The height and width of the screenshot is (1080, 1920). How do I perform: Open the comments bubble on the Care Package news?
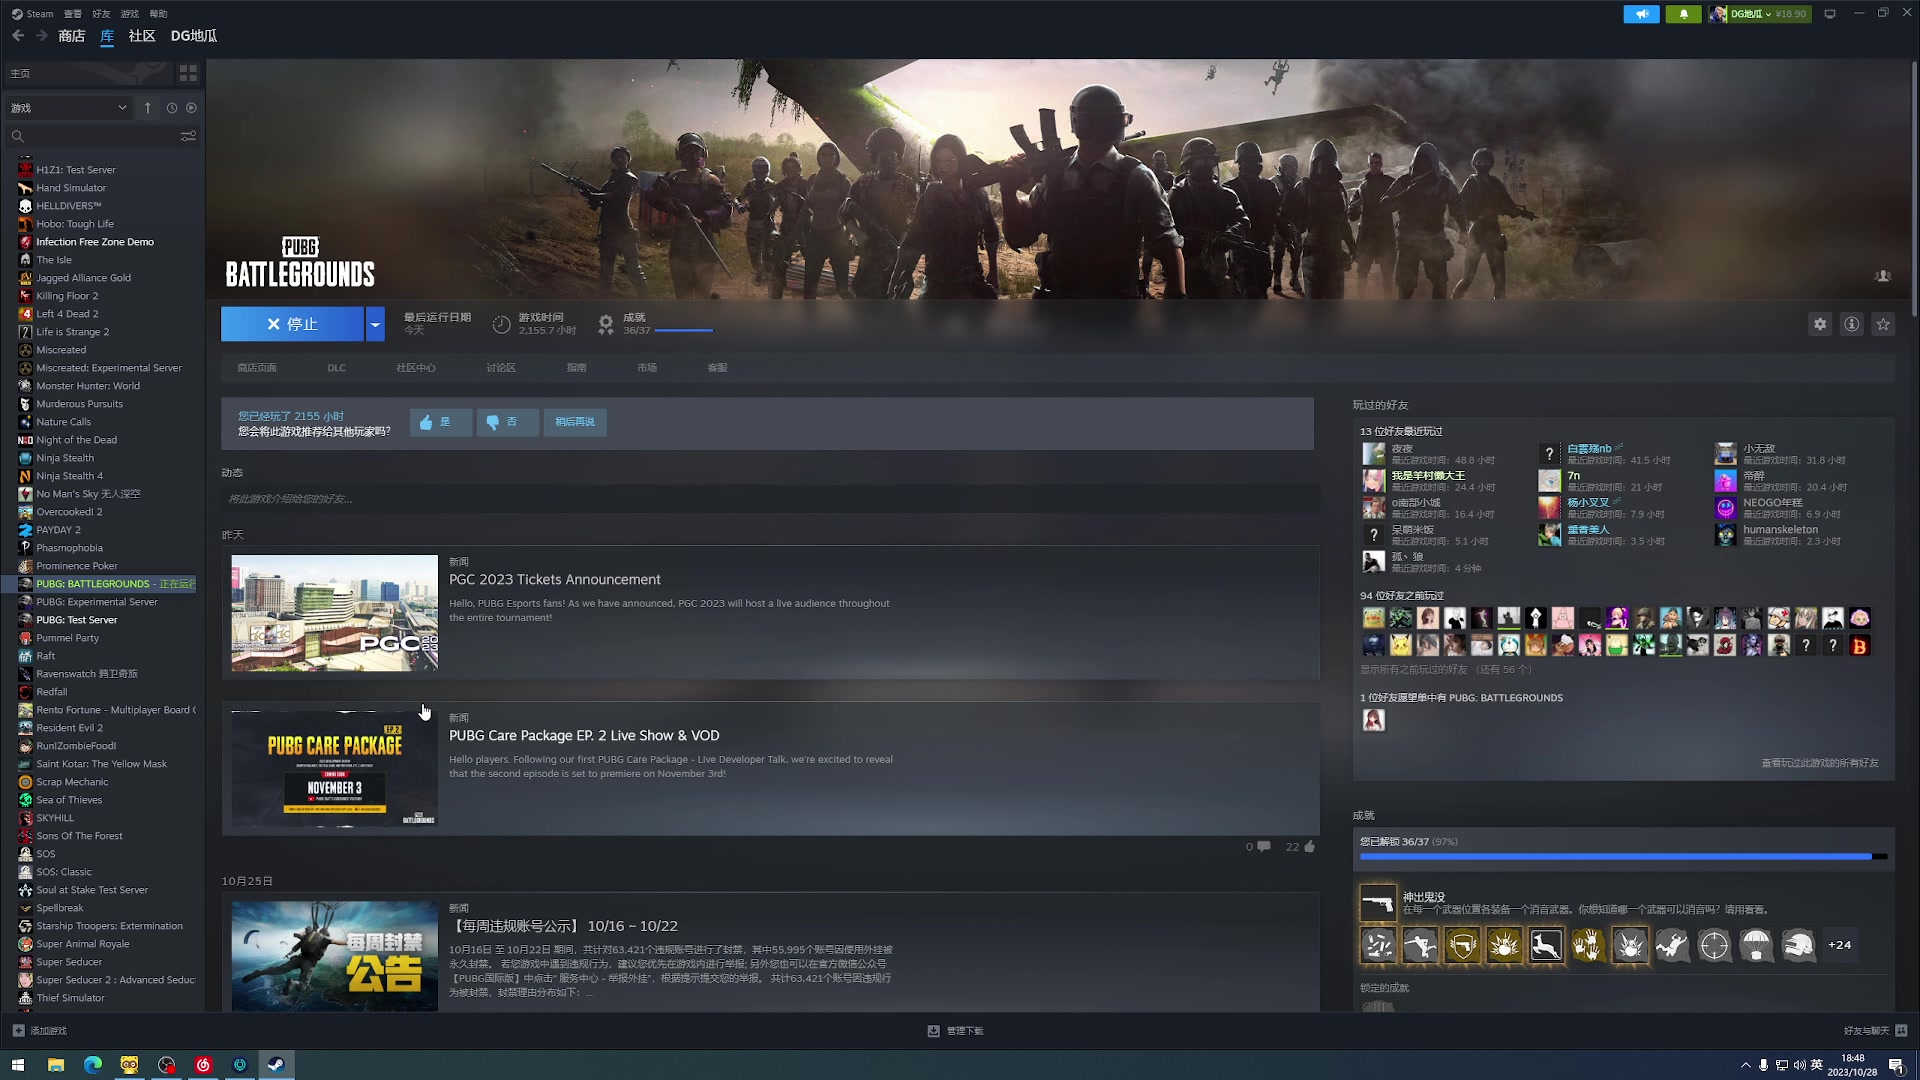pos(1264,847)
